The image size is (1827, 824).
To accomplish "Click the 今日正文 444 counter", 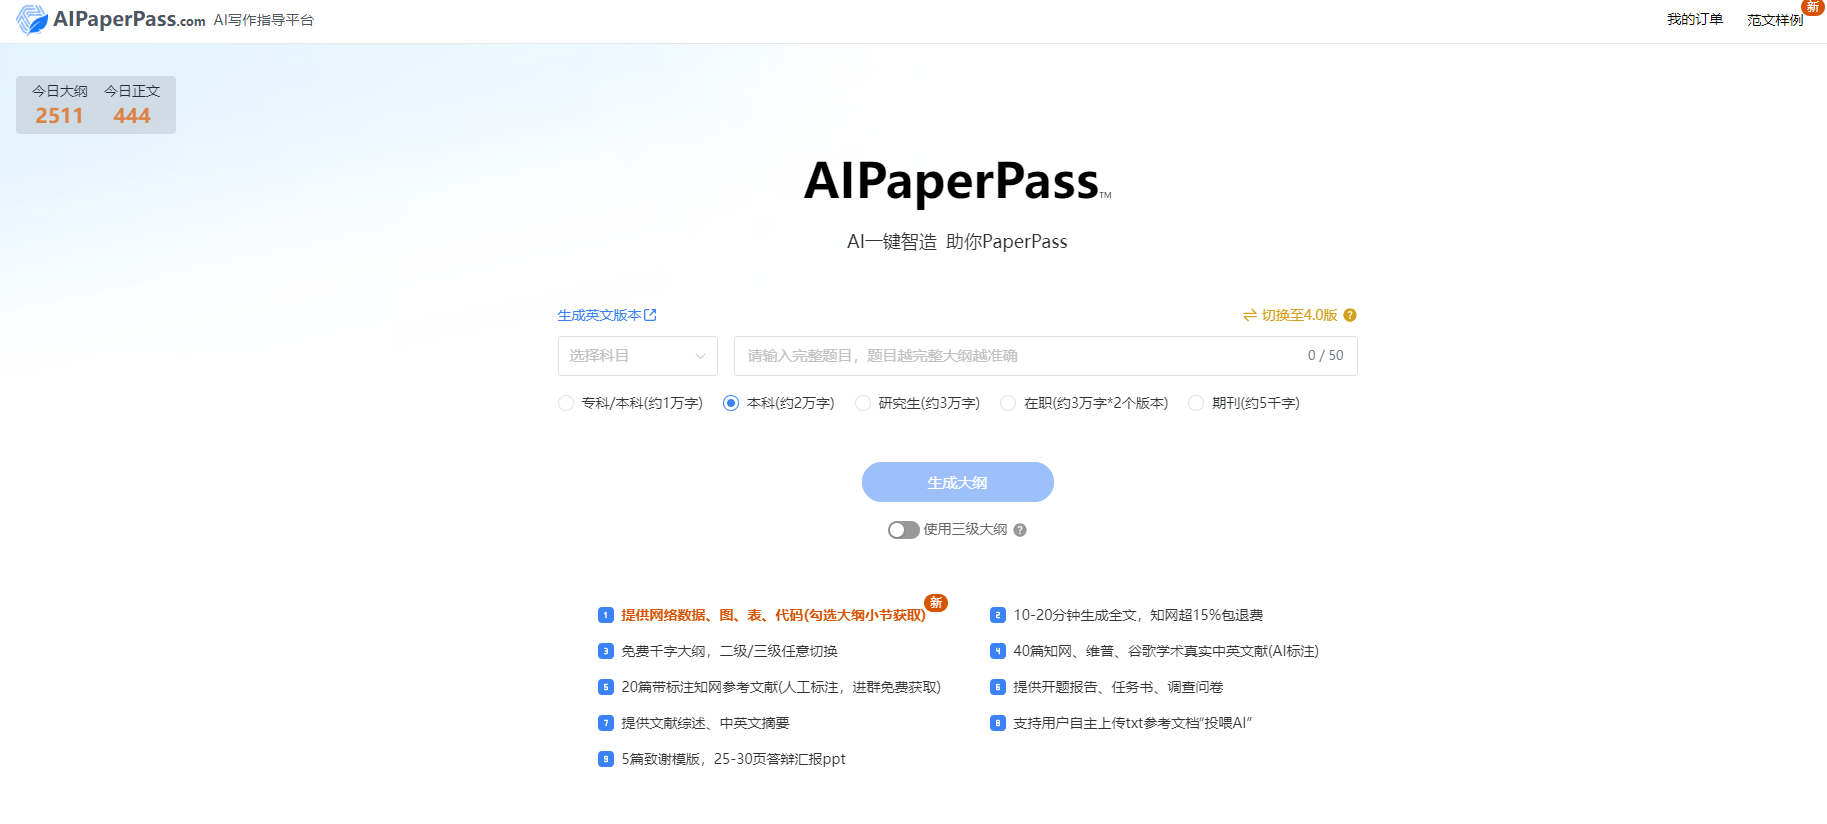I will click(x=132, y=105).
